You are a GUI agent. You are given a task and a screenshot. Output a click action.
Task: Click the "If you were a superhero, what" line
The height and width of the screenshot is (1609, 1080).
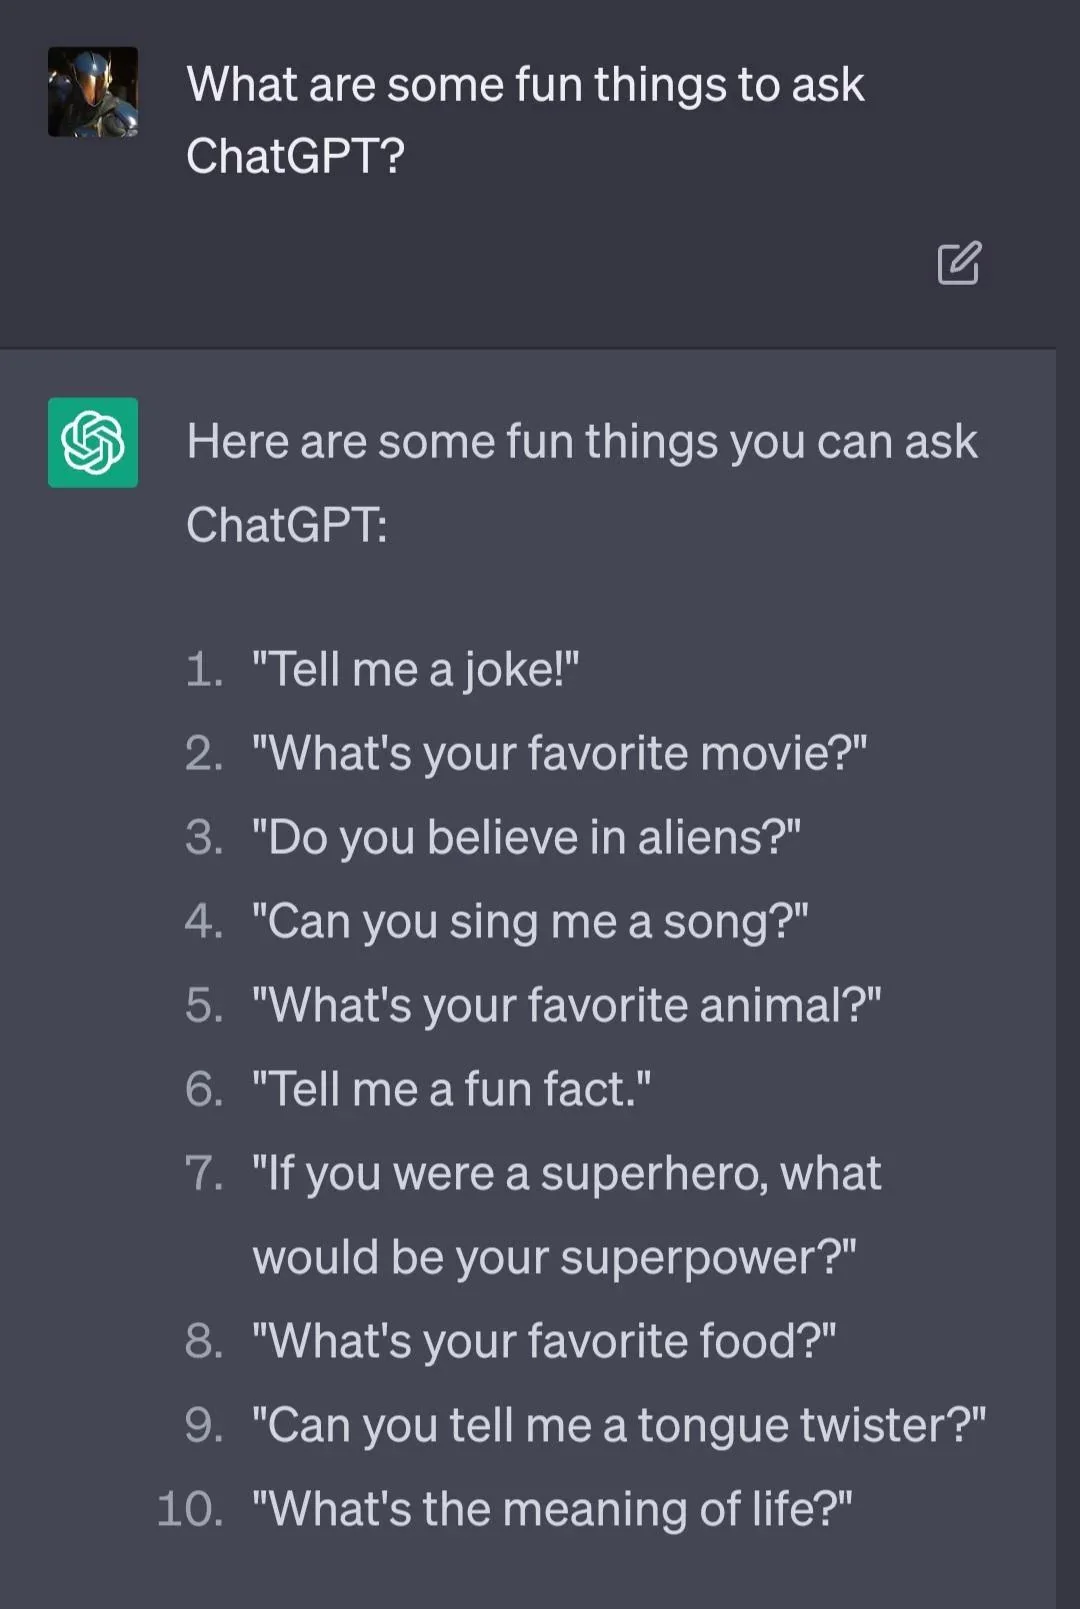point(566,1173)
